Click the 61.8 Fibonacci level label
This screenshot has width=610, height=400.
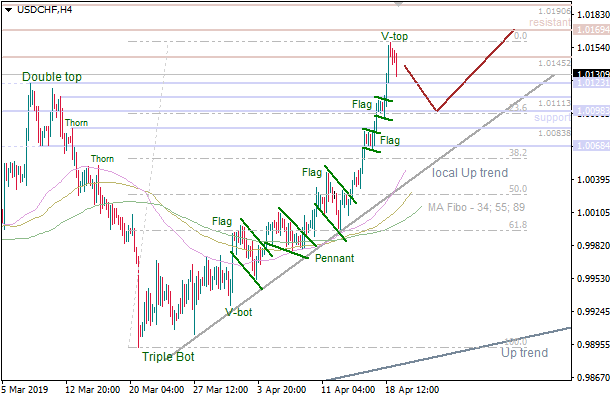(x=517, y=225)
